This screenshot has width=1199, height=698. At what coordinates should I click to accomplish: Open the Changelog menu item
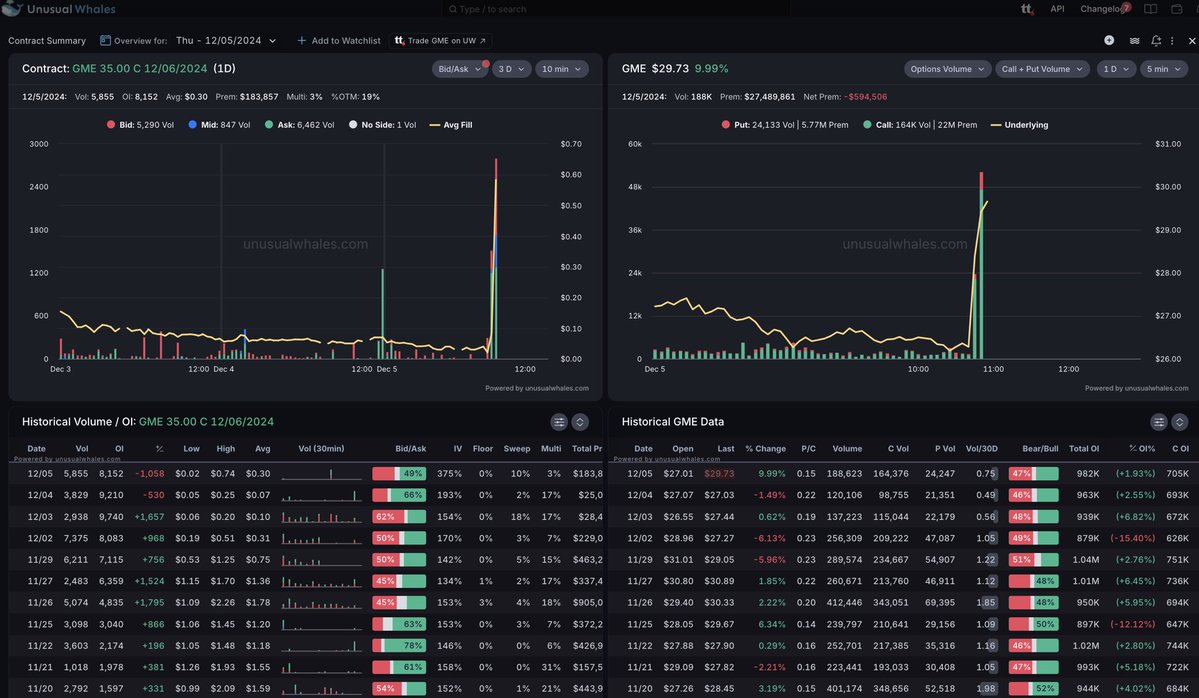coord(1102,9)
